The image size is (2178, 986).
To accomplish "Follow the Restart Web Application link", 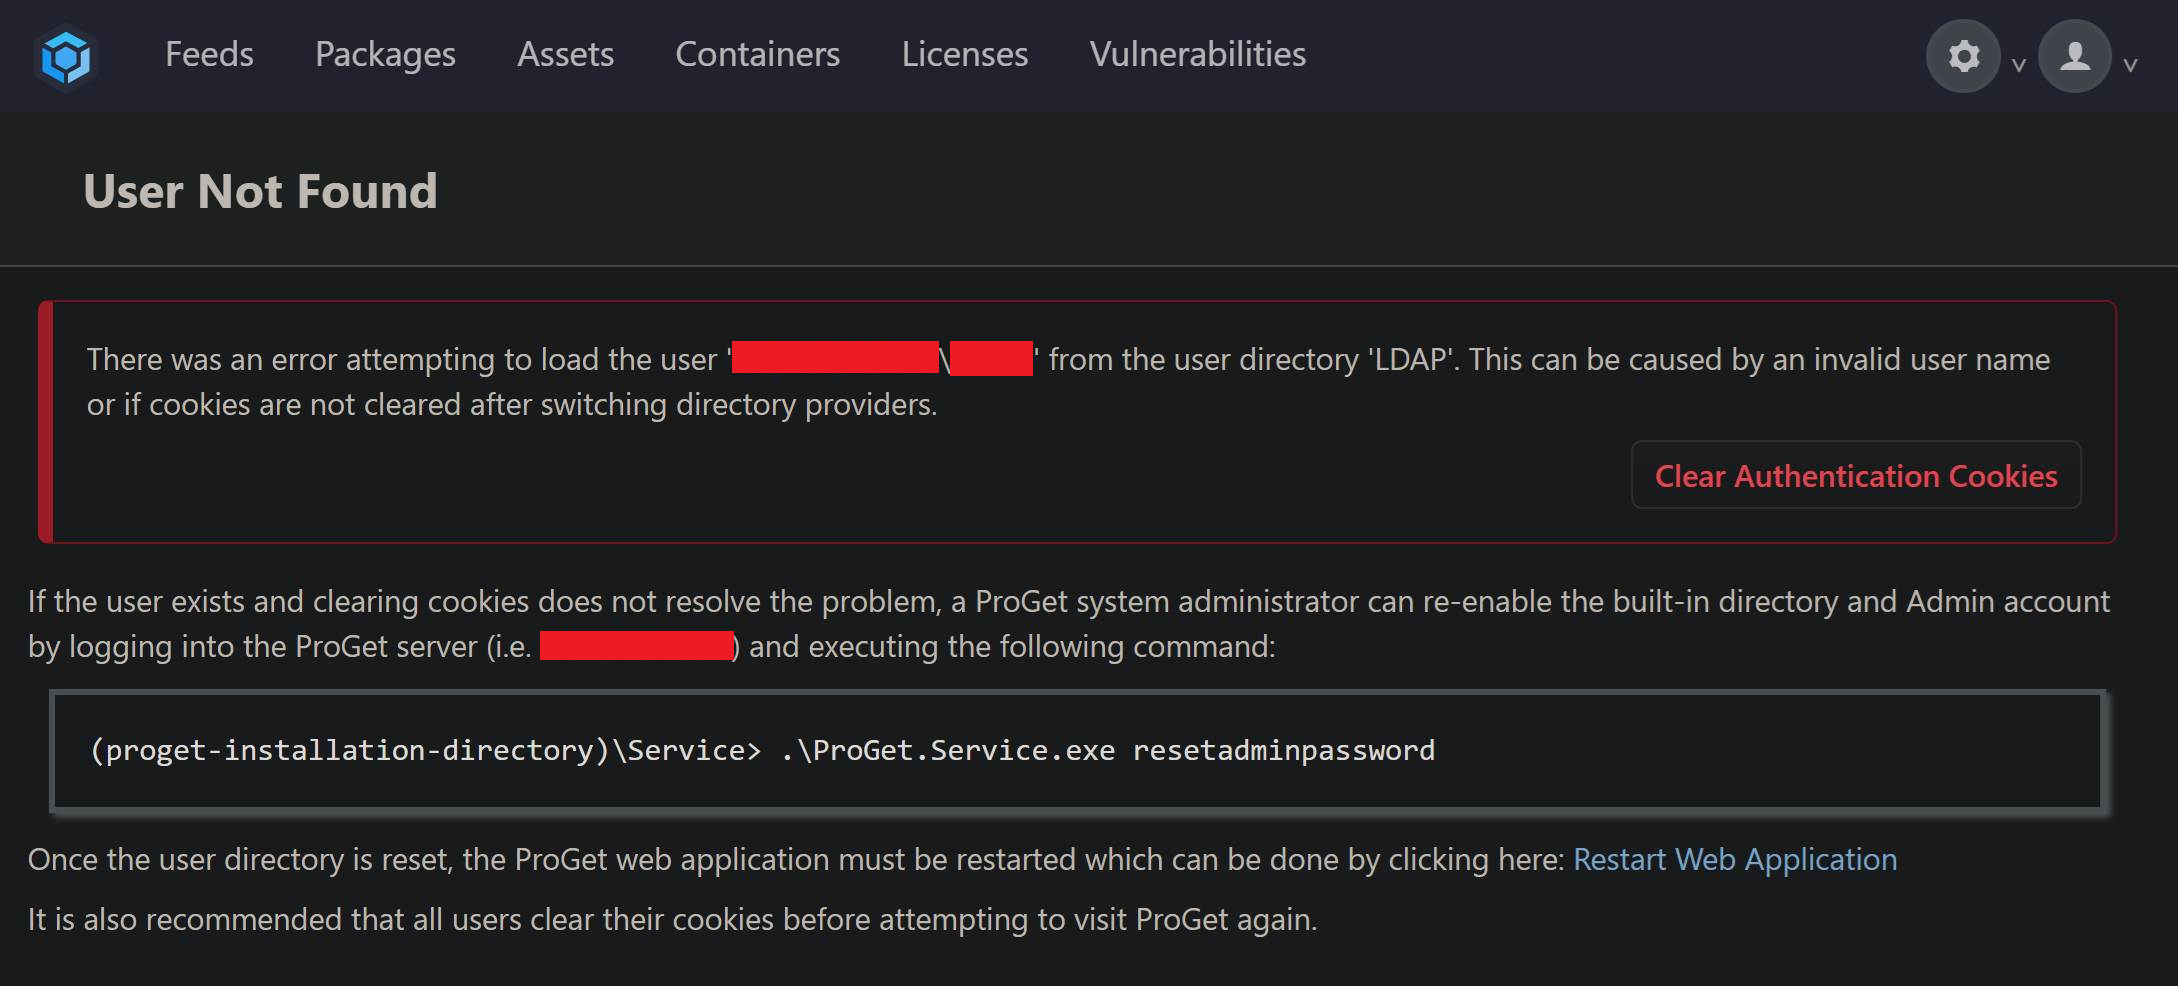I will (x=1735, y=860).
